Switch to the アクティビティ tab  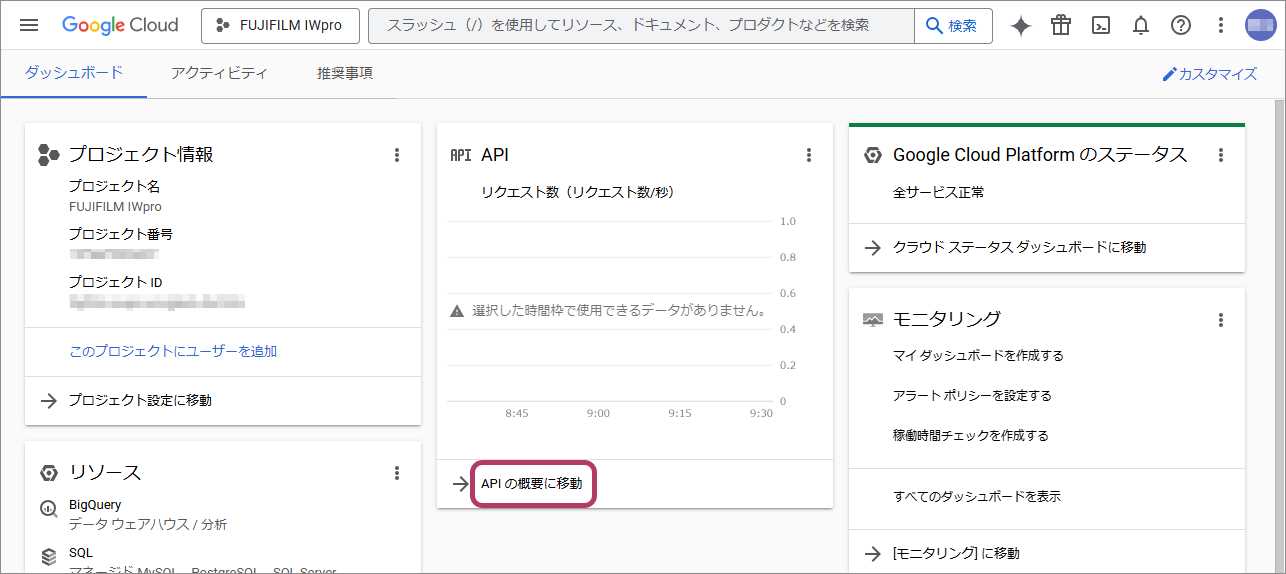pyautogui.click(x=219, y=73)
